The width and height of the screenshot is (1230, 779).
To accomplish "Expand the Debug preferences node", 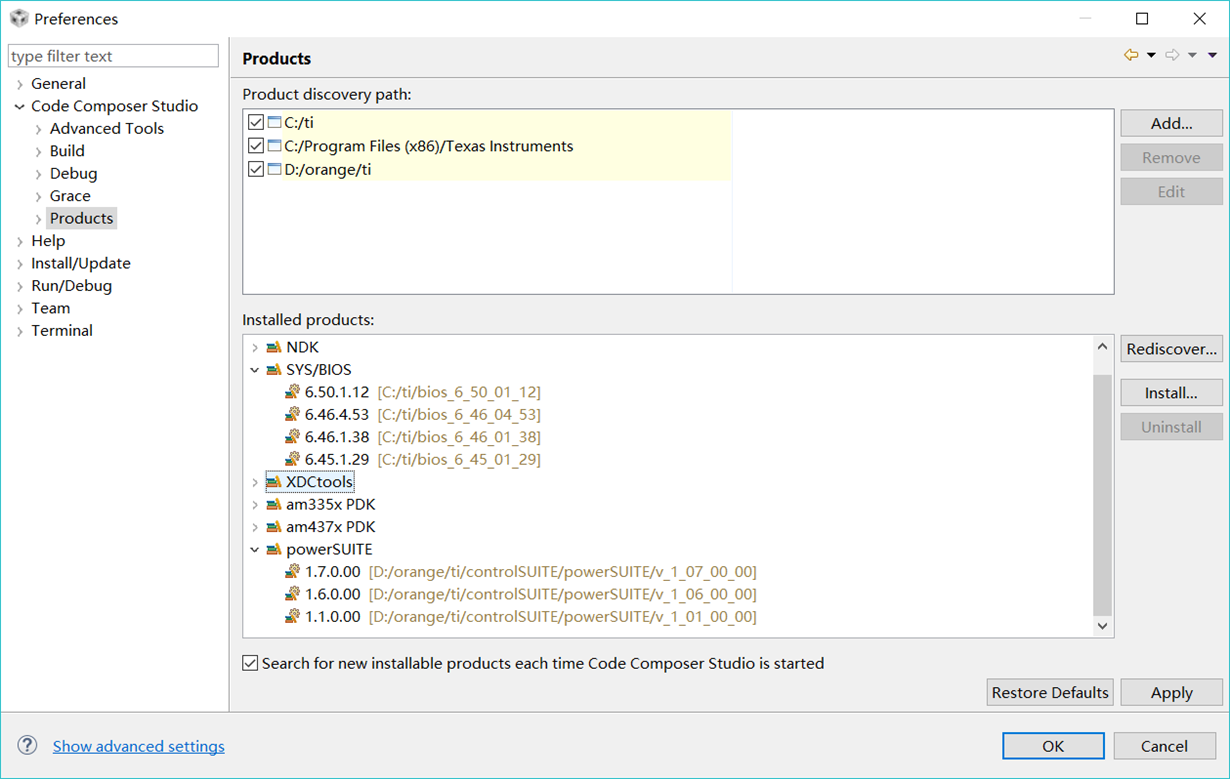I will click(x=39, y=174).
